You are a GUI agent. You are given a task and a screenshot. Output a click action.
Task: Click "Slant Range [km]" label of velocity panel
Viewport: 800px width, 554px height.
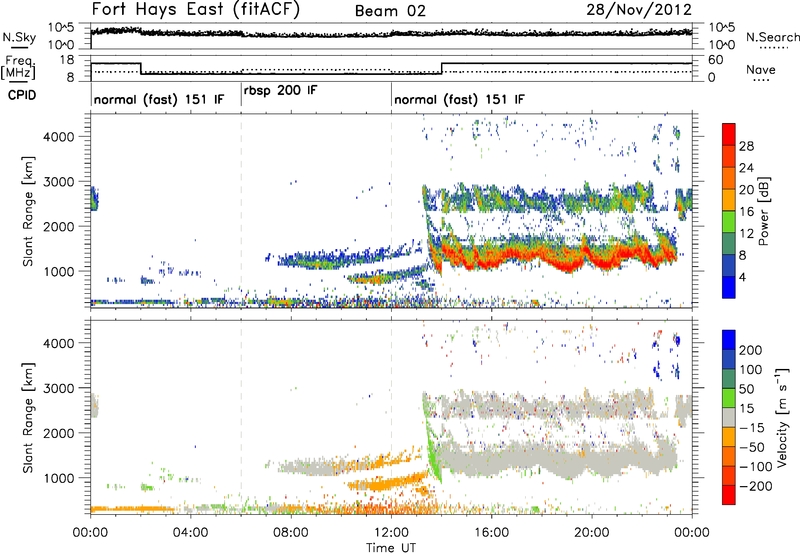point(28,417)
